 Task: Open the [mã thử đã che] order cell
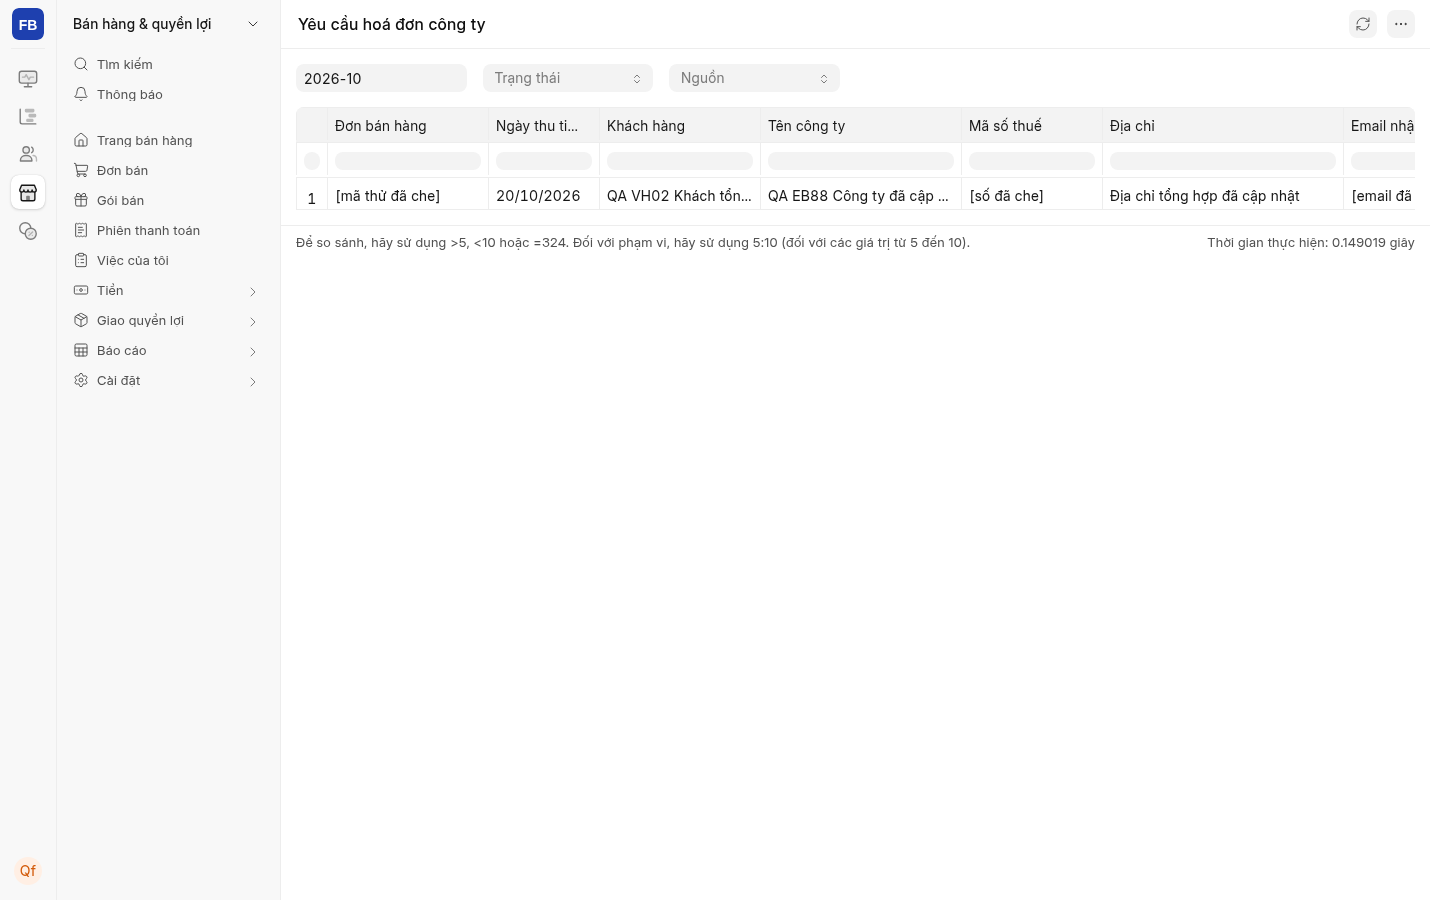(408, 195)
